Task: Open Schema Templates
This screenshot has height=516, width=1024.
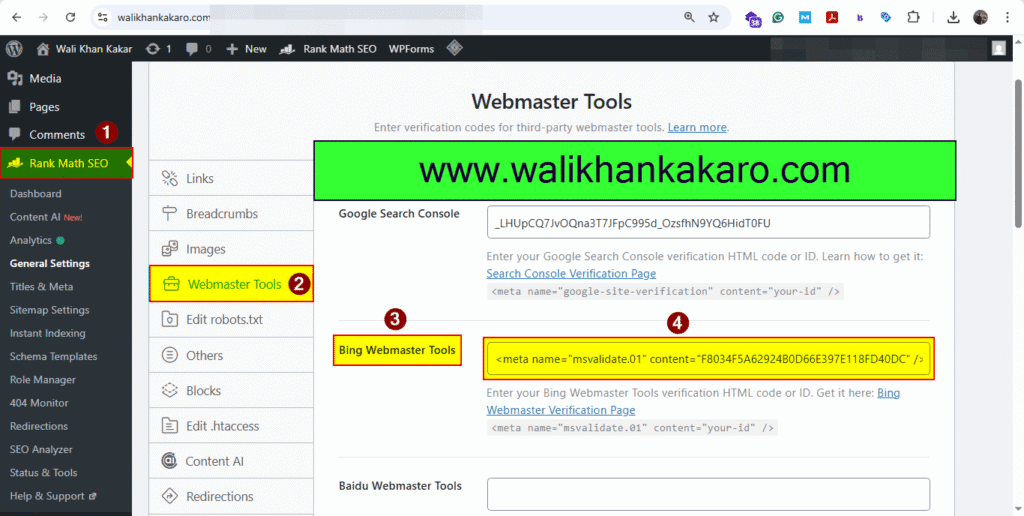Action: coord(53,357)
